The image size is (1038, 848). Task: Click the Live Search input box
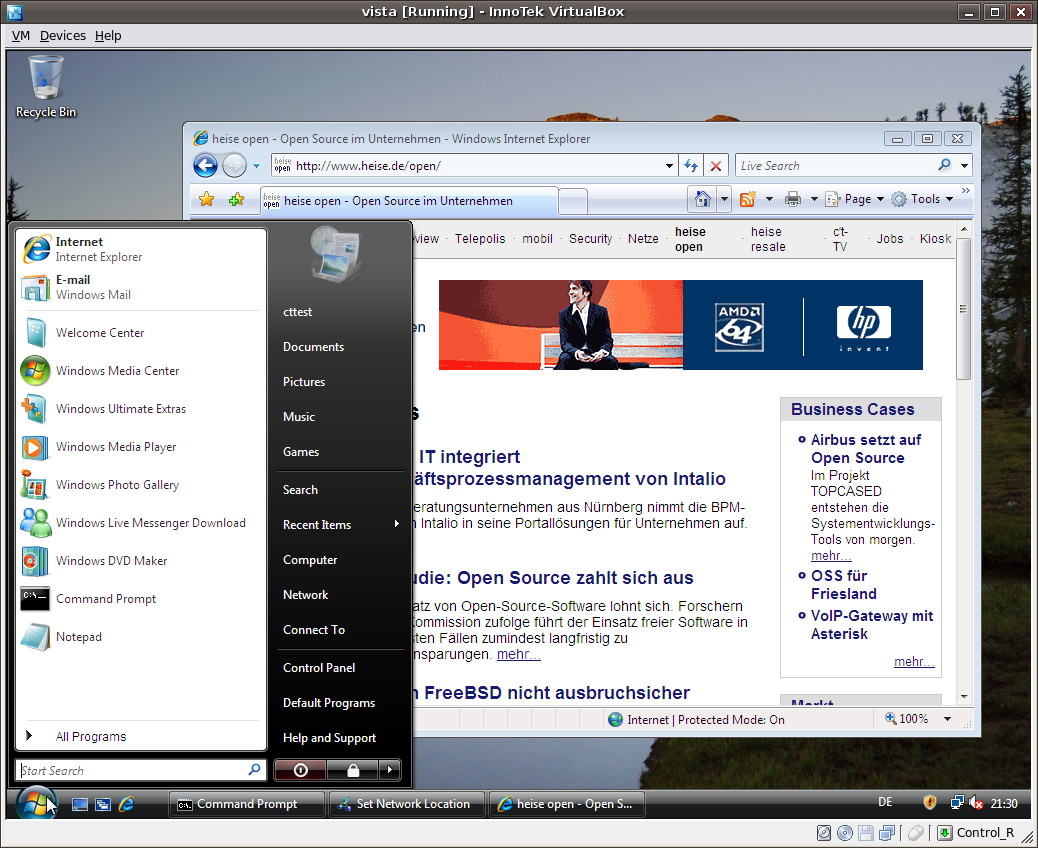pyautogui.click(x=835, y=165)
